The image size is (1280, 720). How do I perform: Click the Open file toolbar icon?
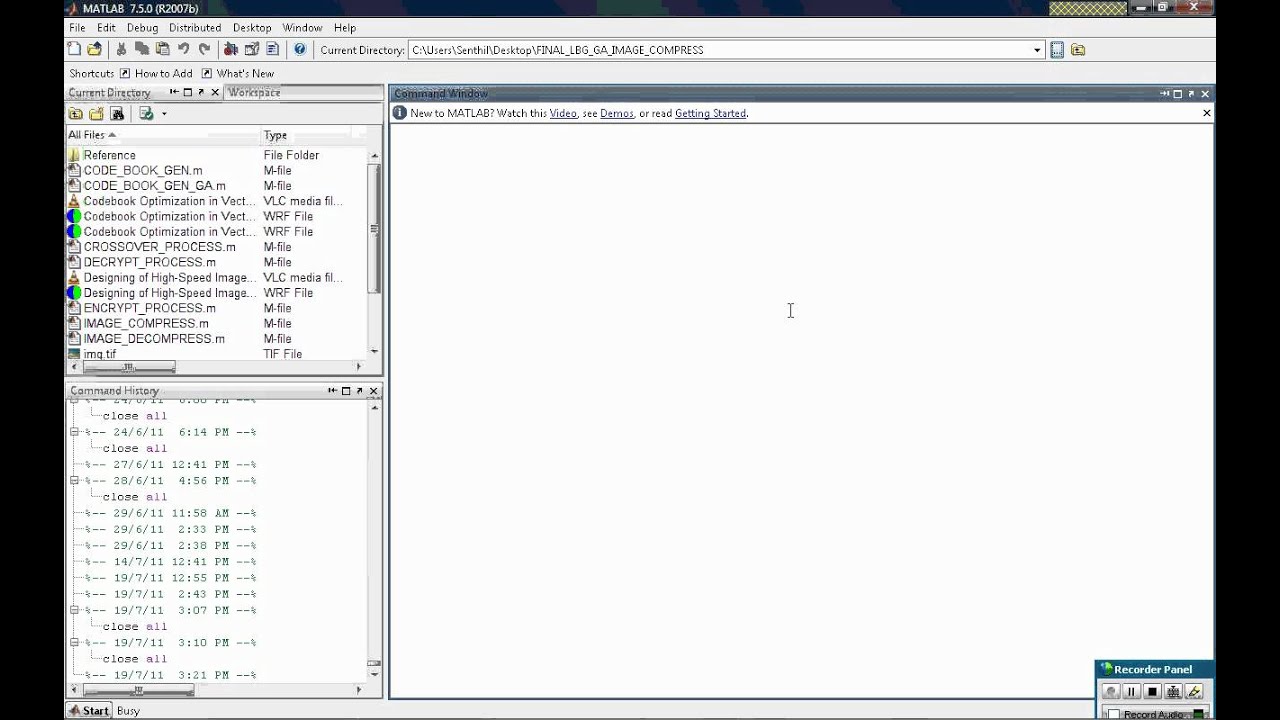tap(95, 49)
